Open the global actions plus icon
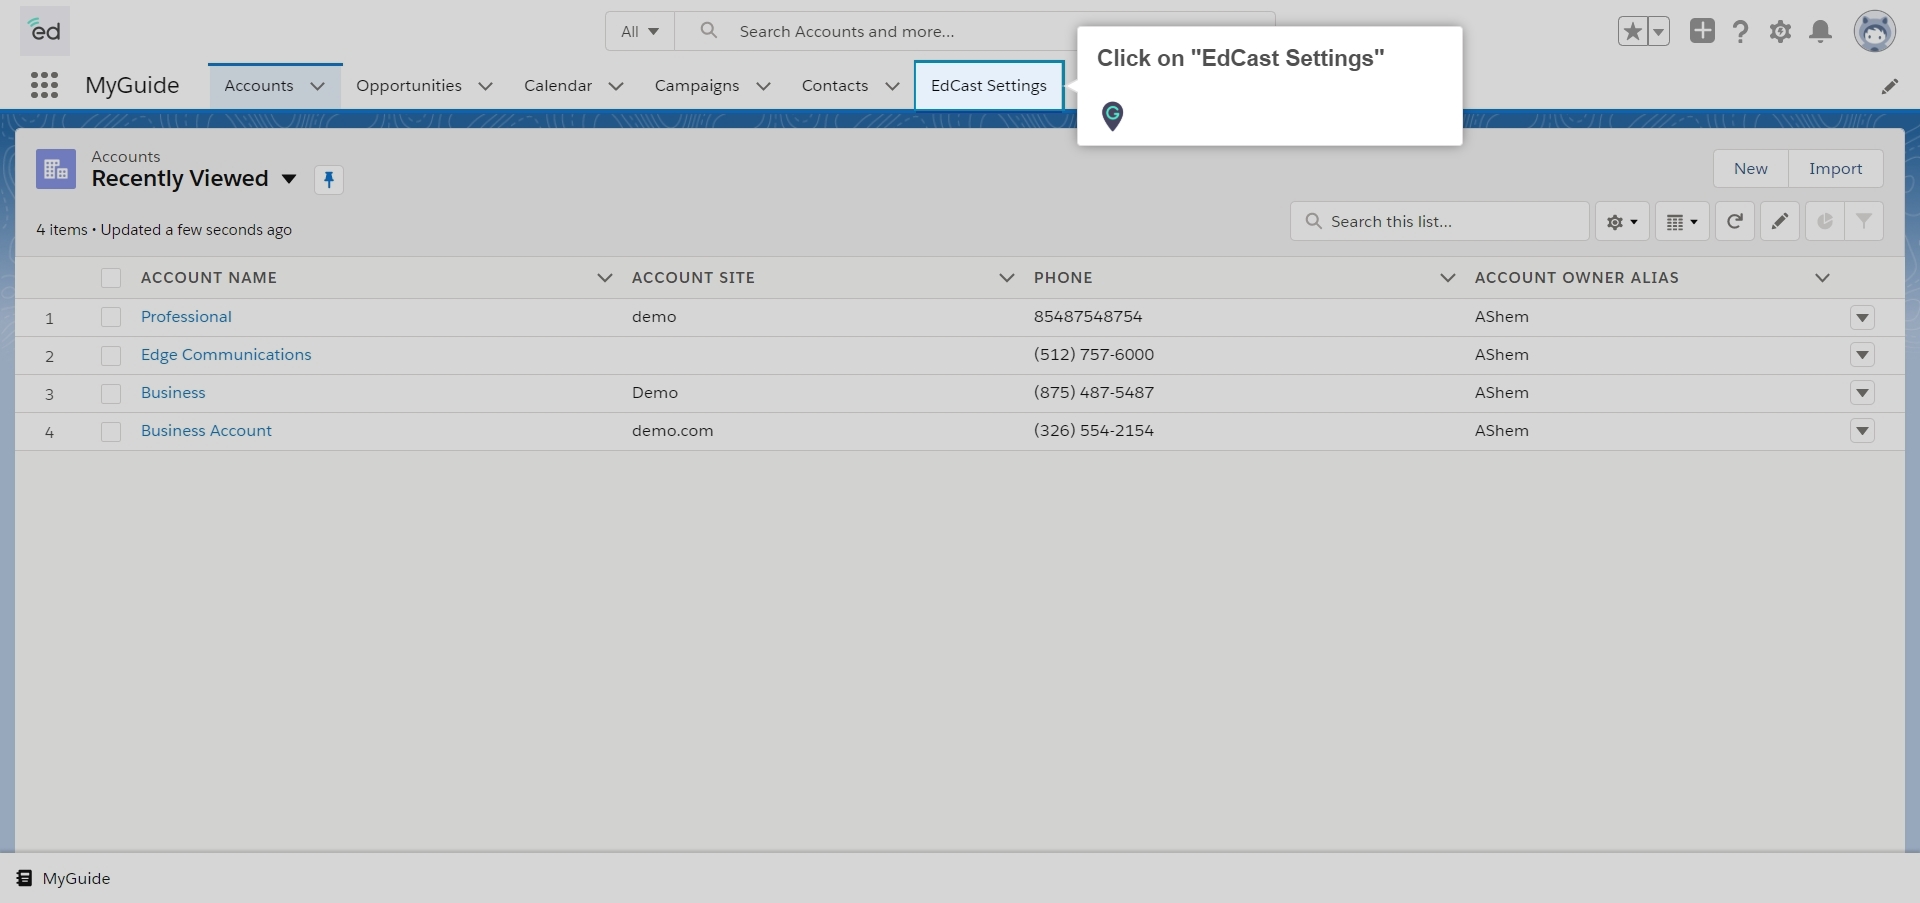 pos(1702,31)
